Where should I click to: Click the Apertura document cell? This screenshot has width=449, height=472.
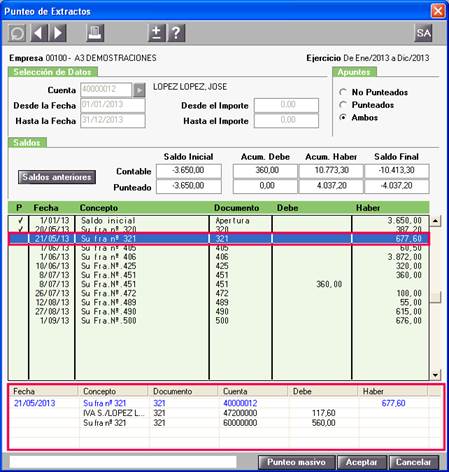tap(232, 221)
